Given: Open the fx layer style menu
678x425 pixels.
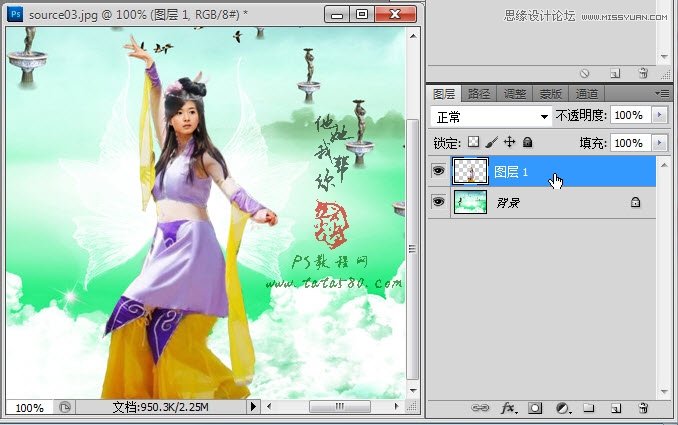Looking at the screenshot, I should click(x=508, y=408).
